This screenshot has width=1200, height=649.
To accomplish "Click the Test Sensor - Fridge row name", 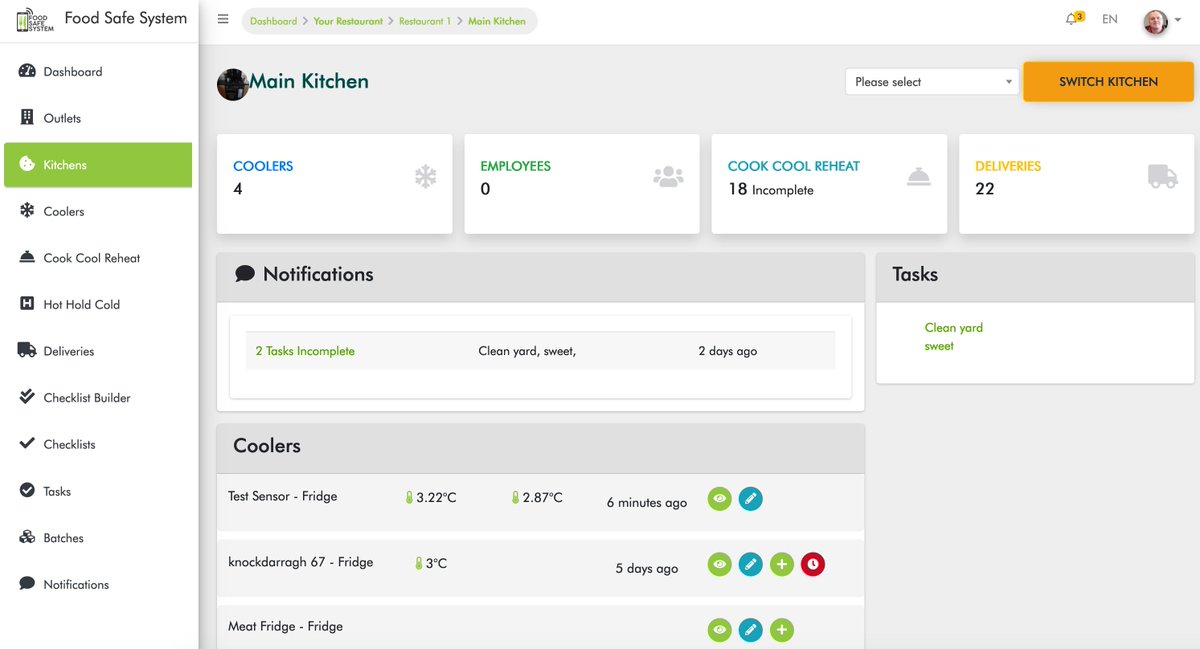I will pos(282,496).
